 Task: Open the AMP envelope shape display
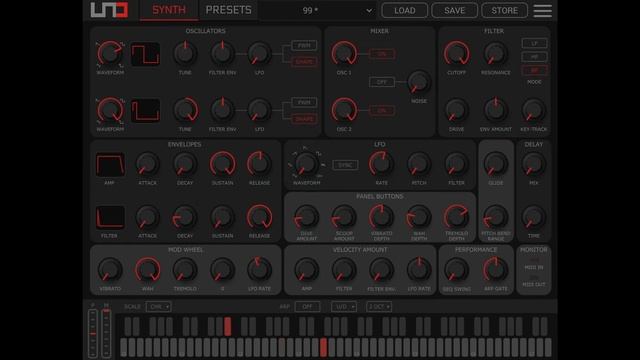coord(110,164)
